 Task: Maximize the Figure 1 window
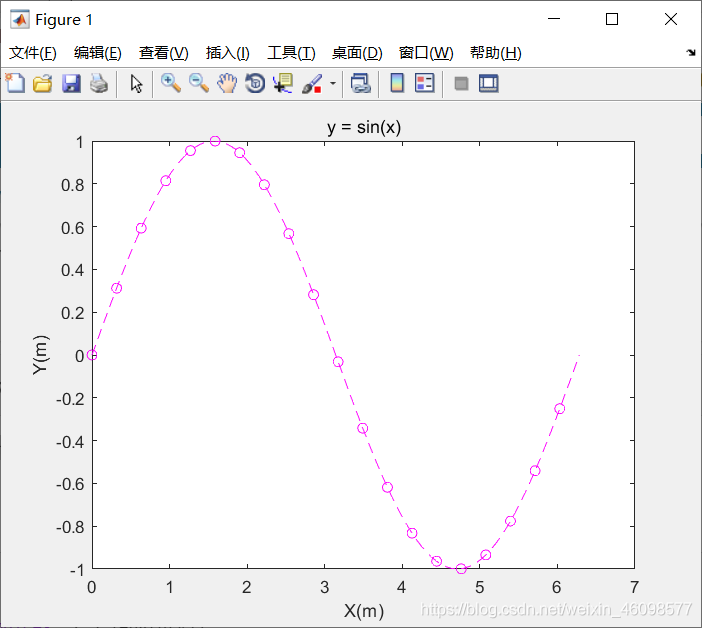pos(612,19)
